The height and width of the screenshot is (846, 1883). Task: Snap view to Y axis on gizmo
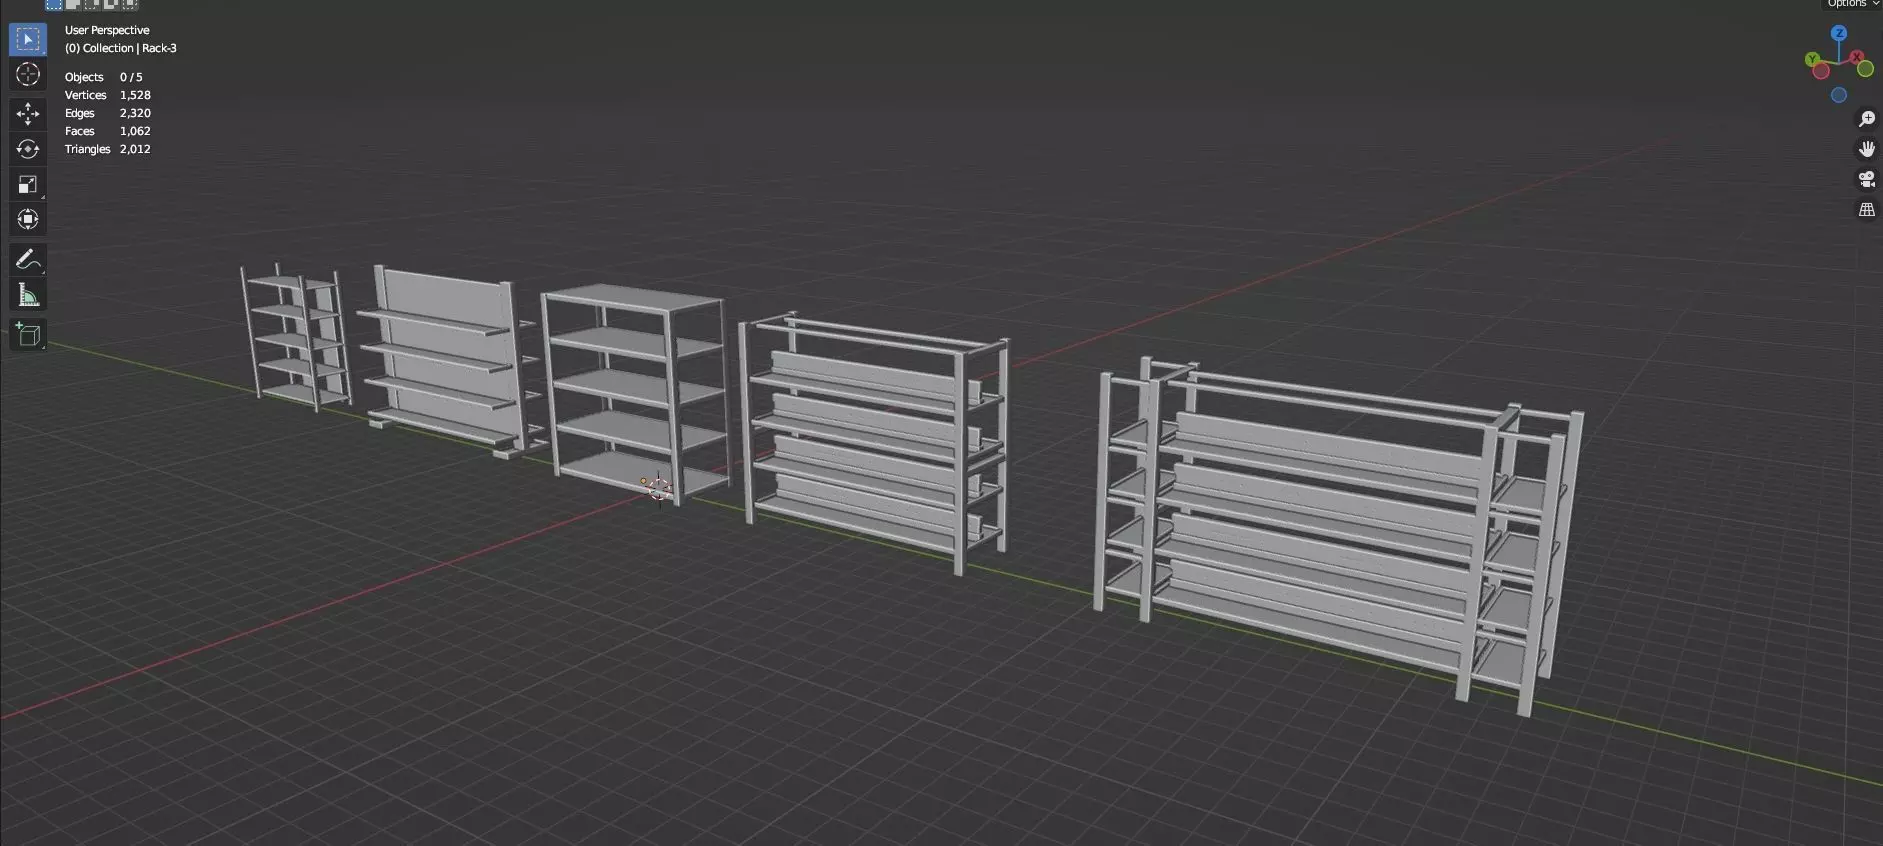[x=1812, y=60]
